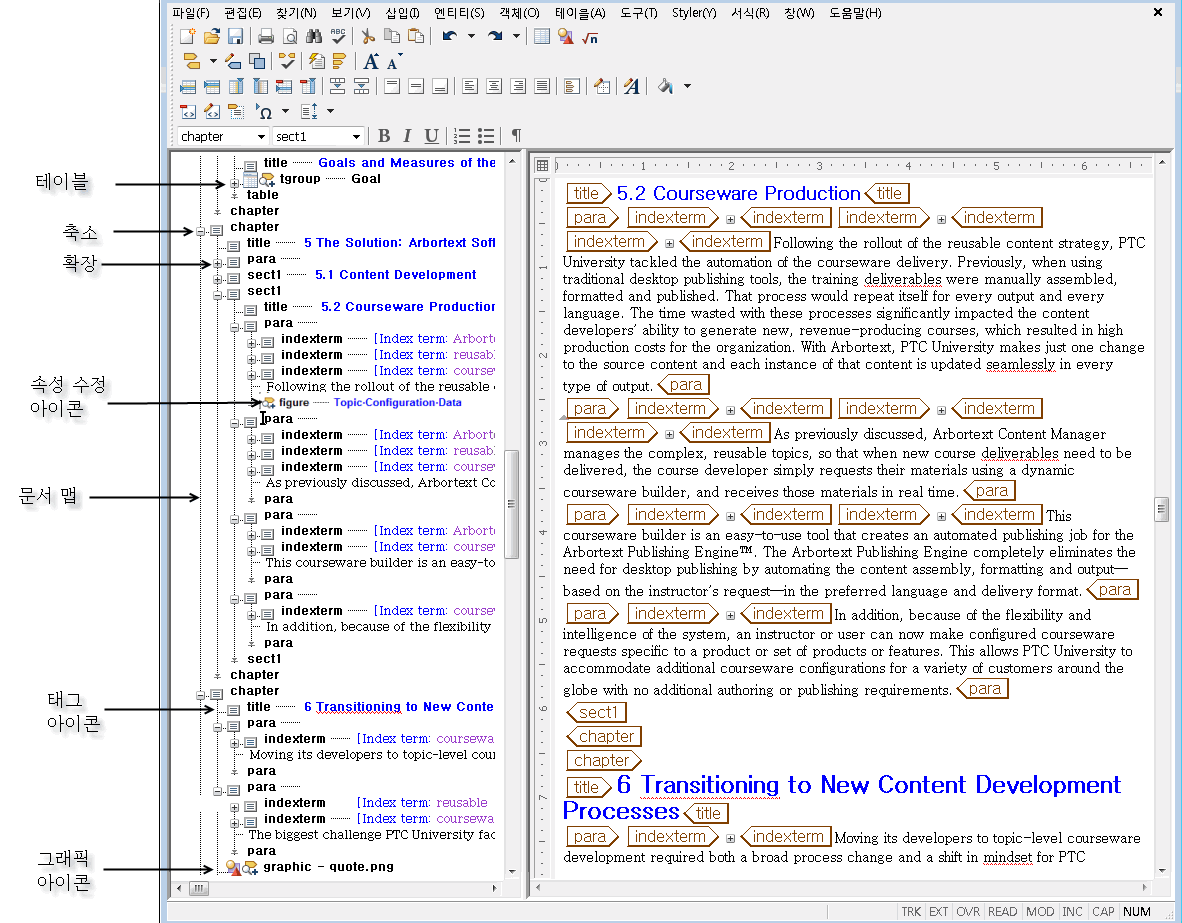Insert a table using the table grid icon

point(542,36)
